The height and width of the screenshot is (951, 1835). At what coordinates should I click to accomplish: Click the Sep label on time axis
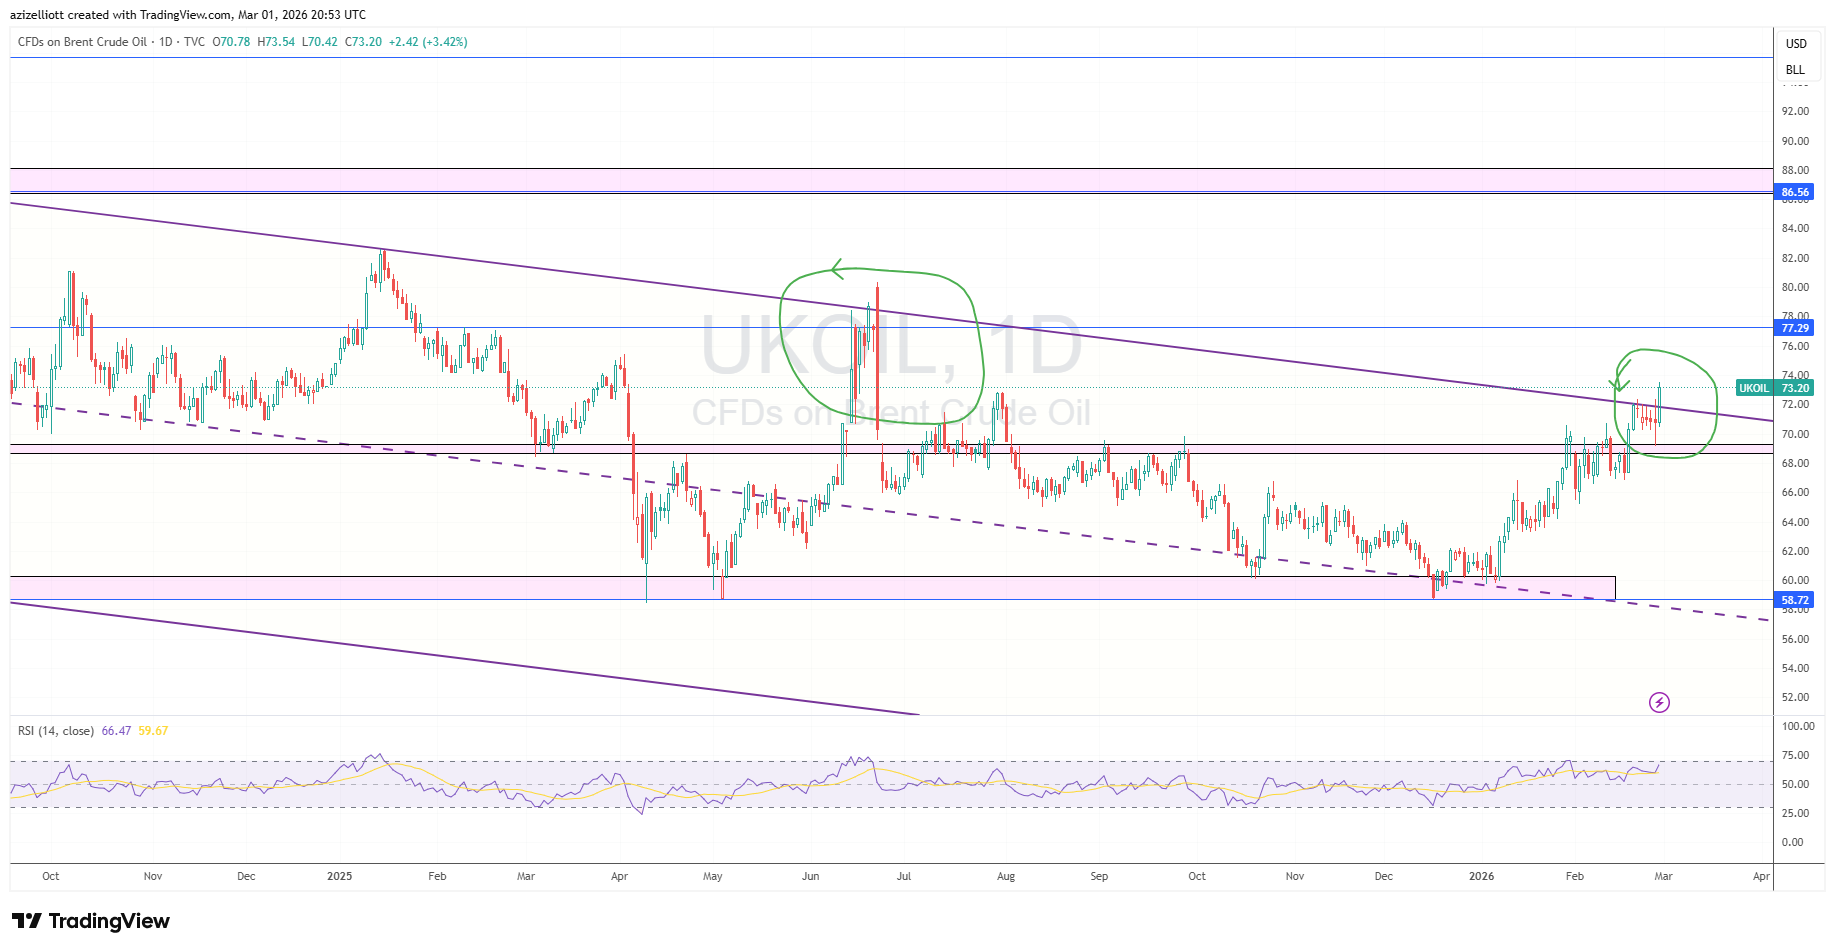1099,876
